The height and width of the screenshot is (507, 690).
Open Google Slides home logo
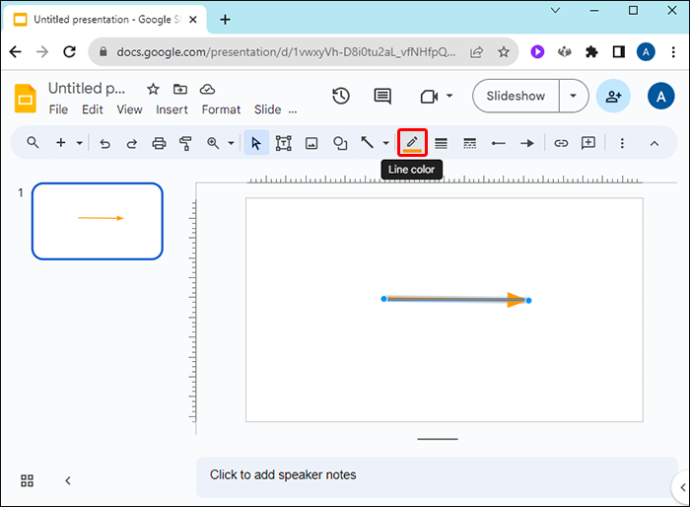click(25, 98)
